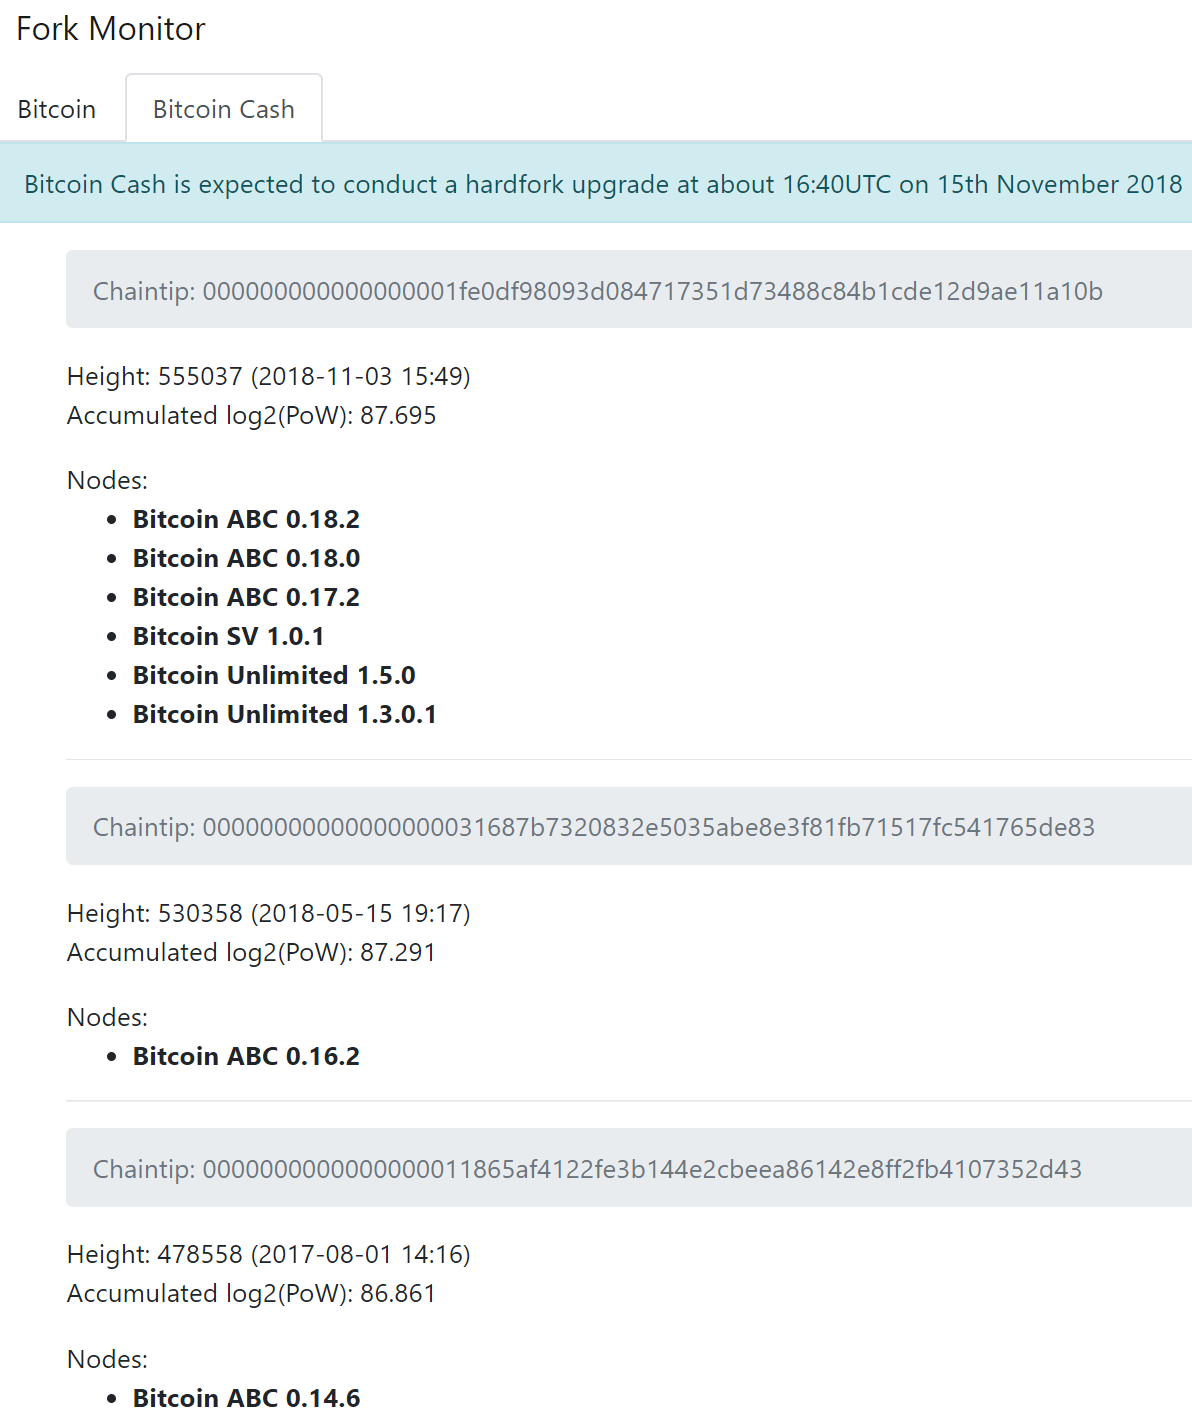
Task: Click node Bitcoin ABC 0.18.0
Action: (x=246, y=558)
